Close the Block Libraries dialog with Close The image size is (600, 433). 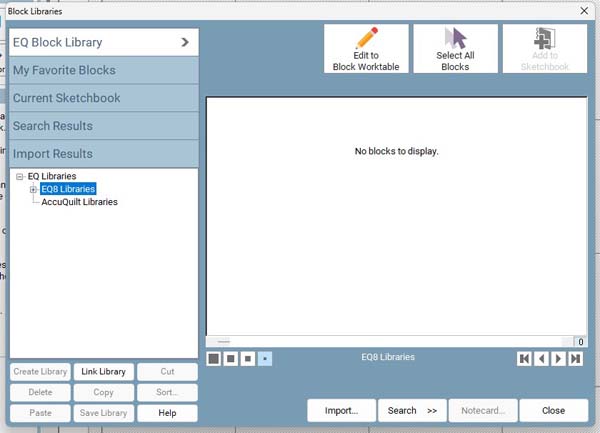553,410
